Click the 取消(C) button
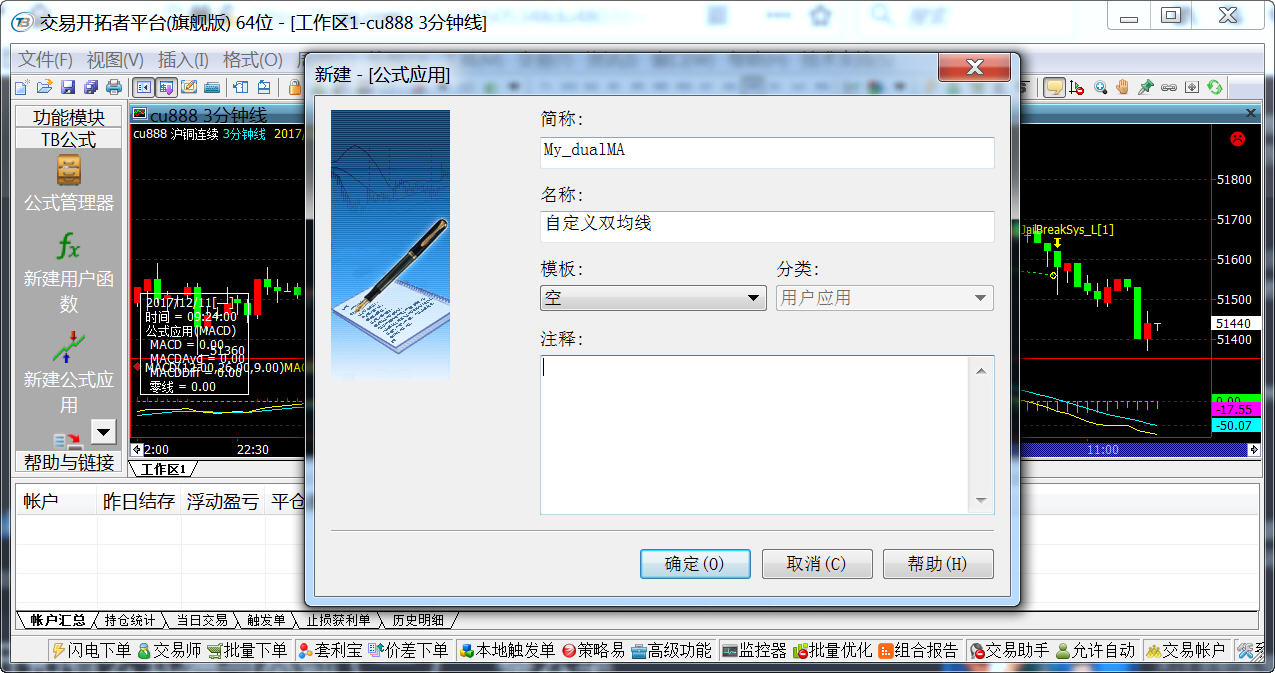This screenshot has width=1275, height=673. pos(817,564)
